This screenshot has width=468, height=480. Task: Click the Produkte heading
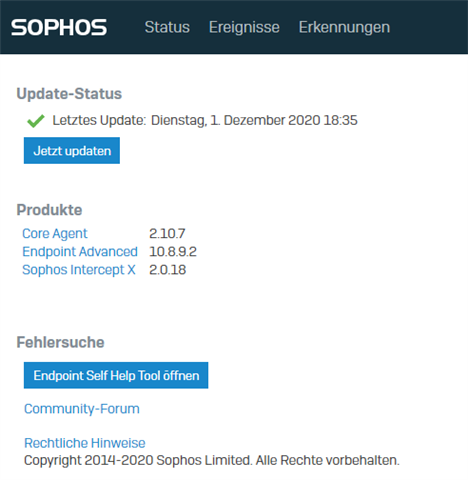click(49, 210)
